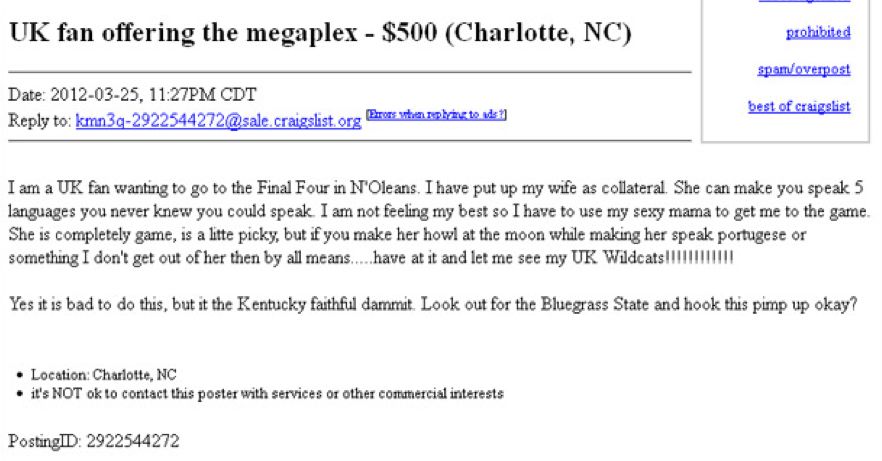Click the $500 price in the title
The height and width of the screenshot is (461, 882).
coord(410,32)
